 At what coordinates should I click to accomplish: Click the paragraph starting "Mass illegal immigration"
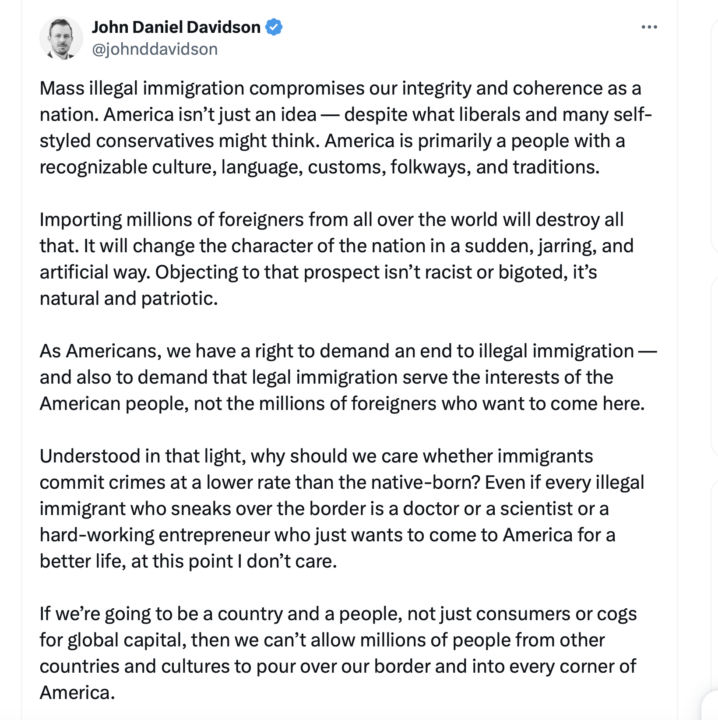click(x=345, y=129)
